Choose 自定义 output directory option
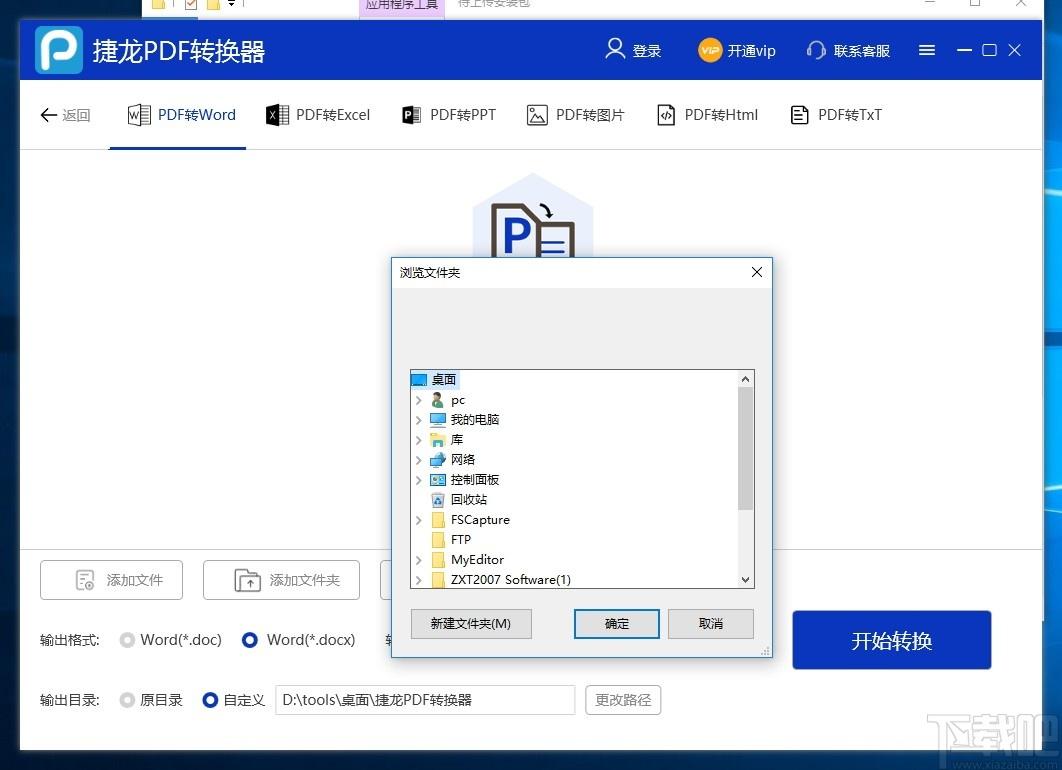This screenshot has height=770, width=1062. pos(210,700)
